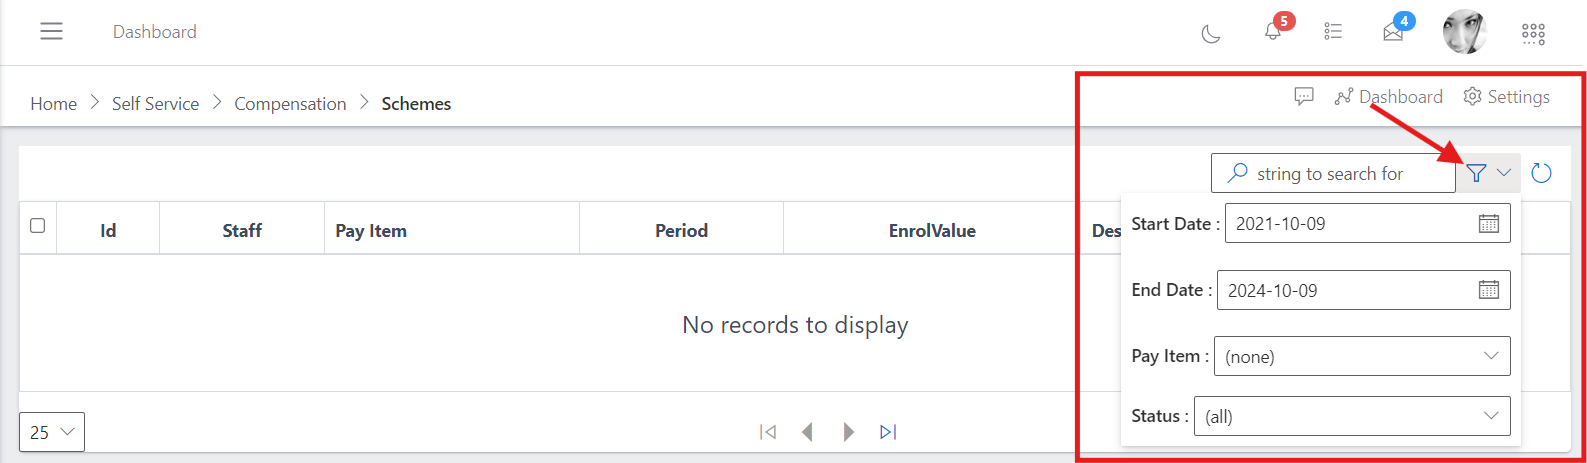Click the user profile avatar
This screenshot has height=463, width=1587.
click(1464, 32)
